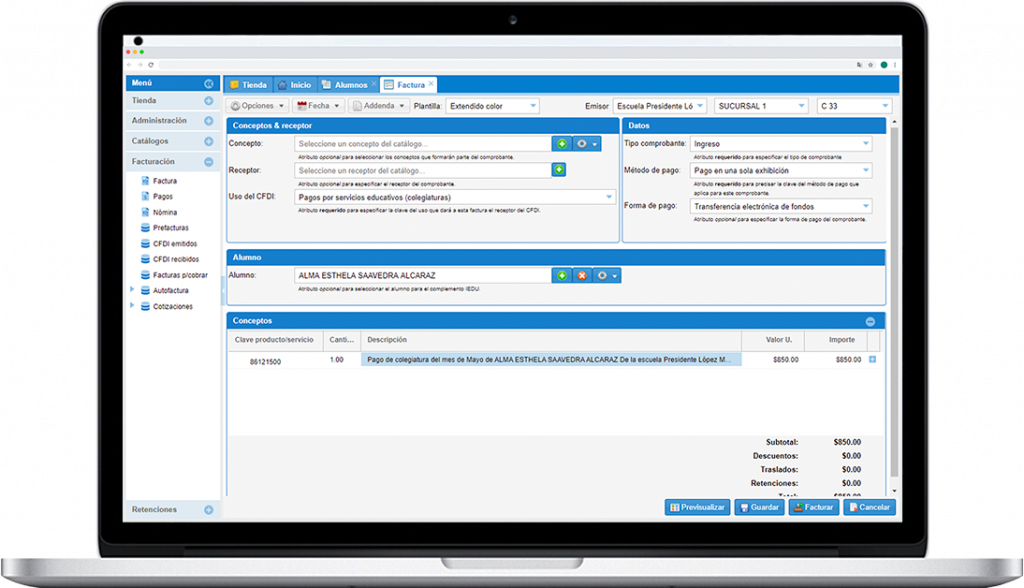Click the Previsualizar button
This screenshot has width=1024, height=588.
tap(697, 507)
